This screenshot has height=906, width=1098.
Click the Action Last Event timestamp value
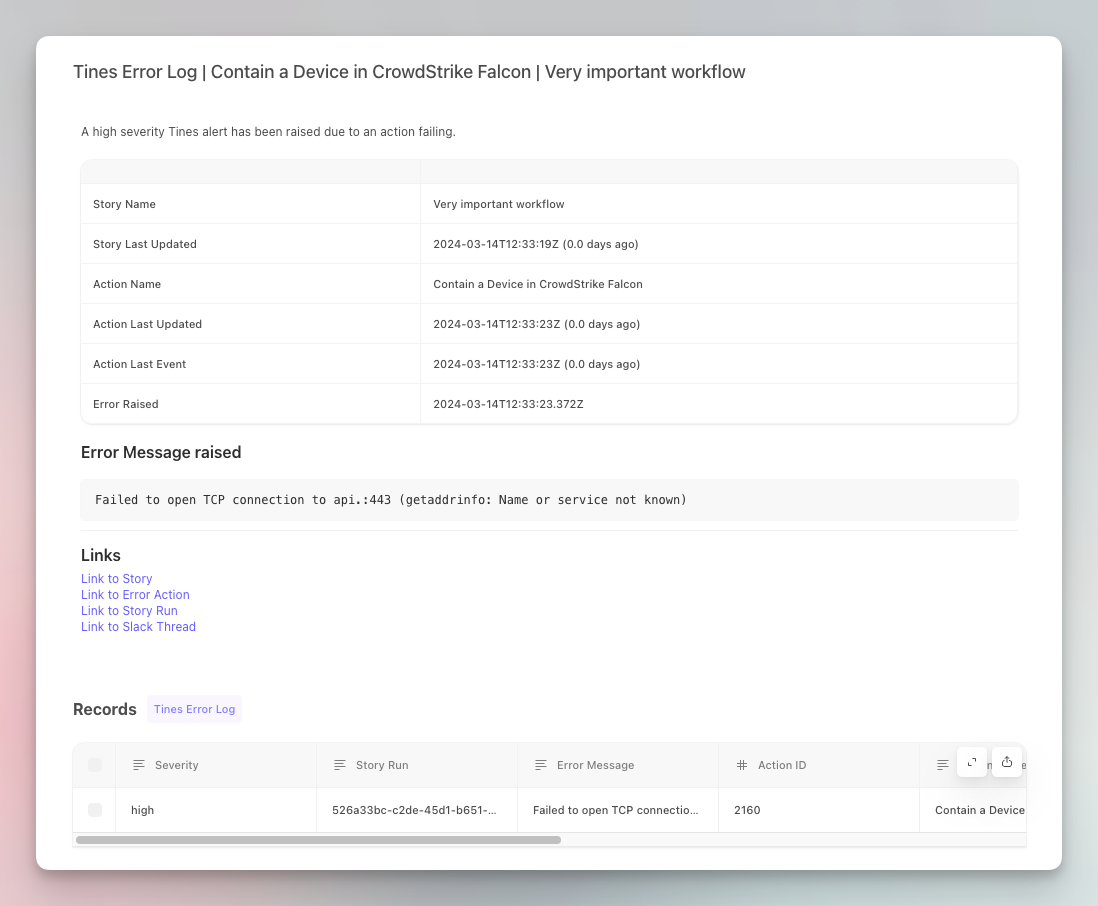[x=536, y=364]
